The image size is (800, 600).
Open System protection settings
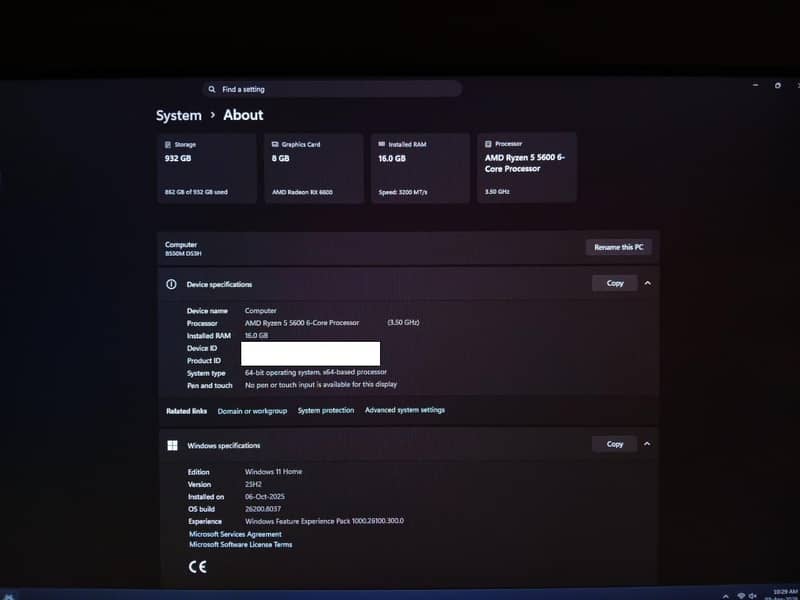(325, 411)
